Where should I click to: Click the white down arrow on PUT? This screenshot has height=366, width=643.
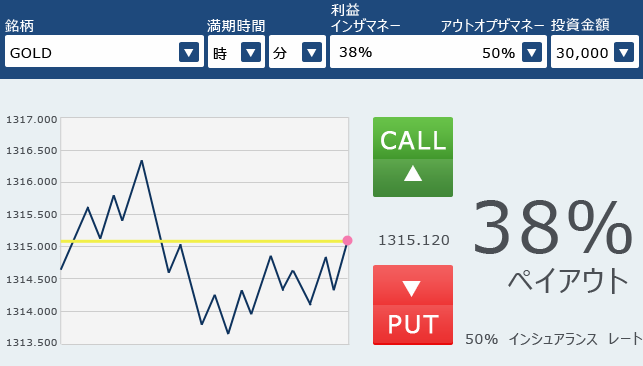pos(411,289)
